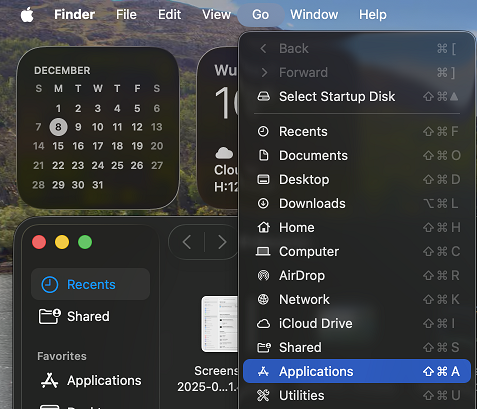Go to Recents via menu entry text

tap(303, 131)
